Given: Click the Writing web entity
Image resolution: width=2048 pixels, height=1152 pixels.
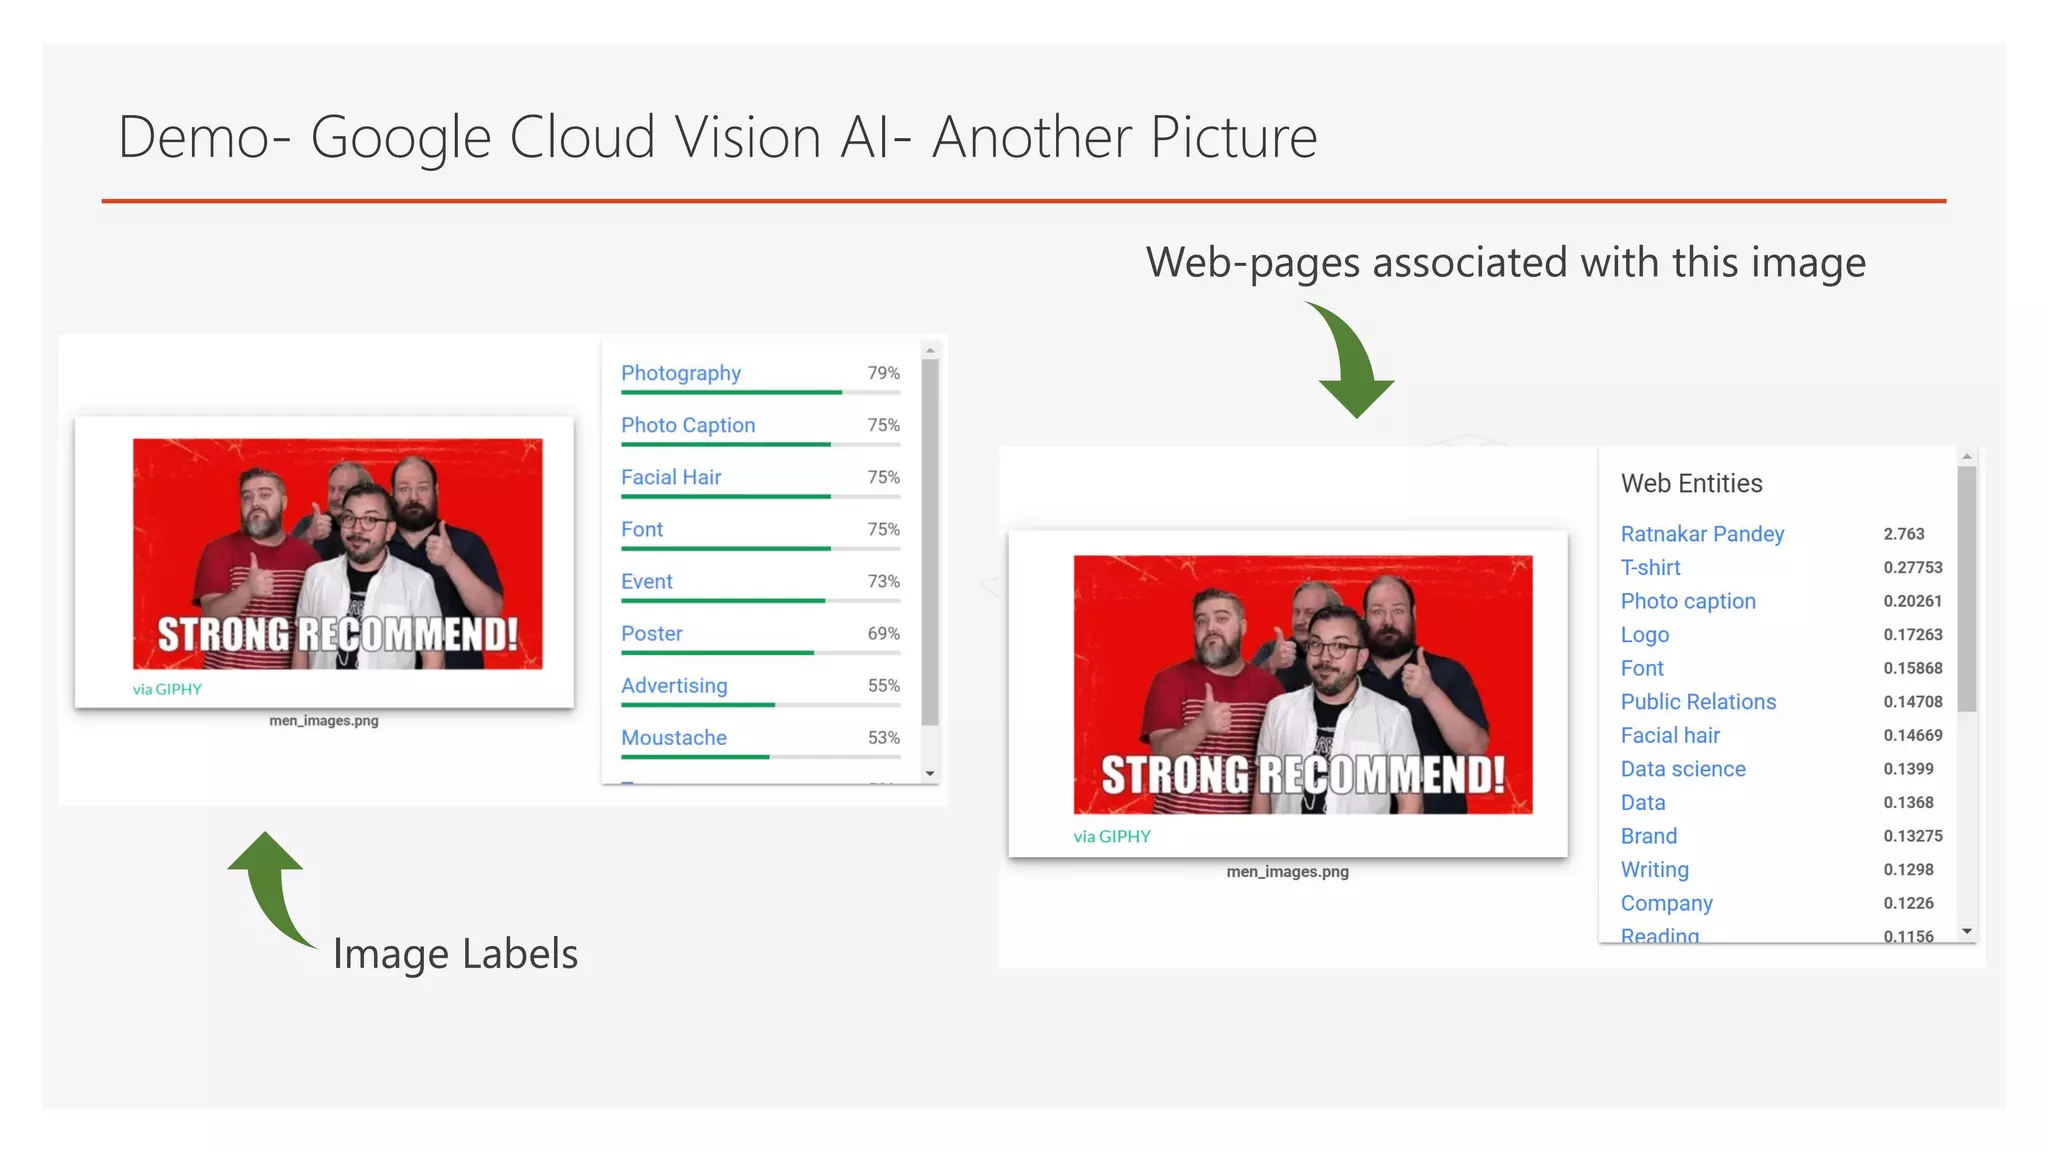Looking at the screenshot, I should (x=1655, y=870).
